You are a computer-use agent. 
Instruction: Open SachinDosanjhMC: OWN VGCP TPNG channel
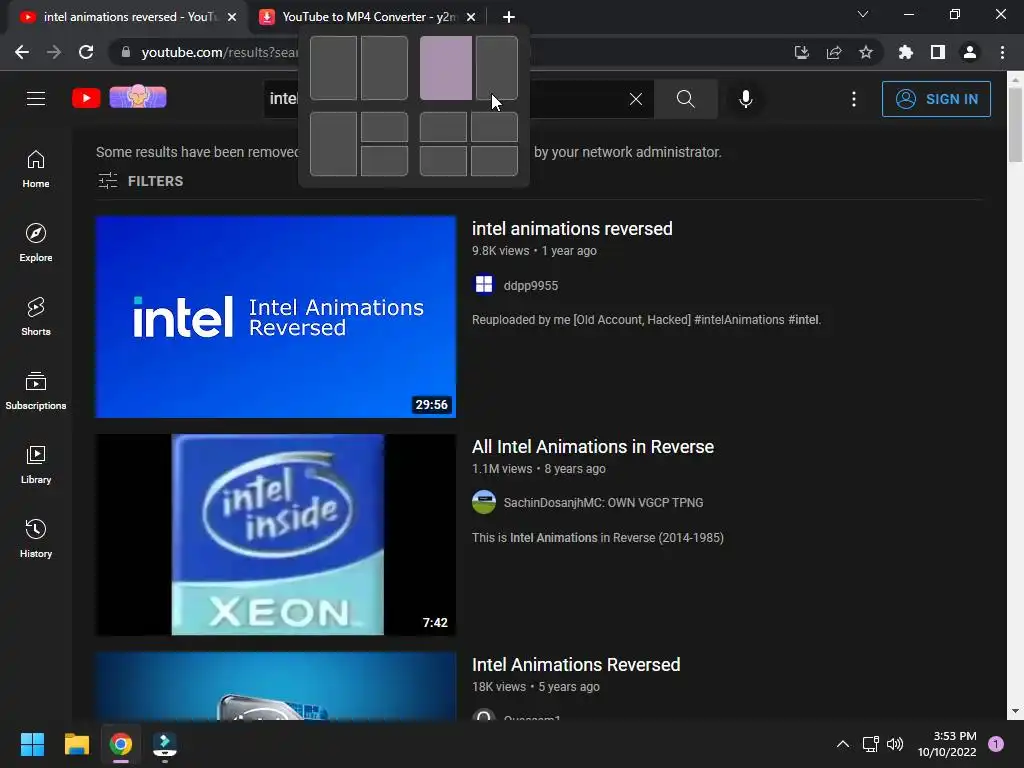tap(603, 503)
